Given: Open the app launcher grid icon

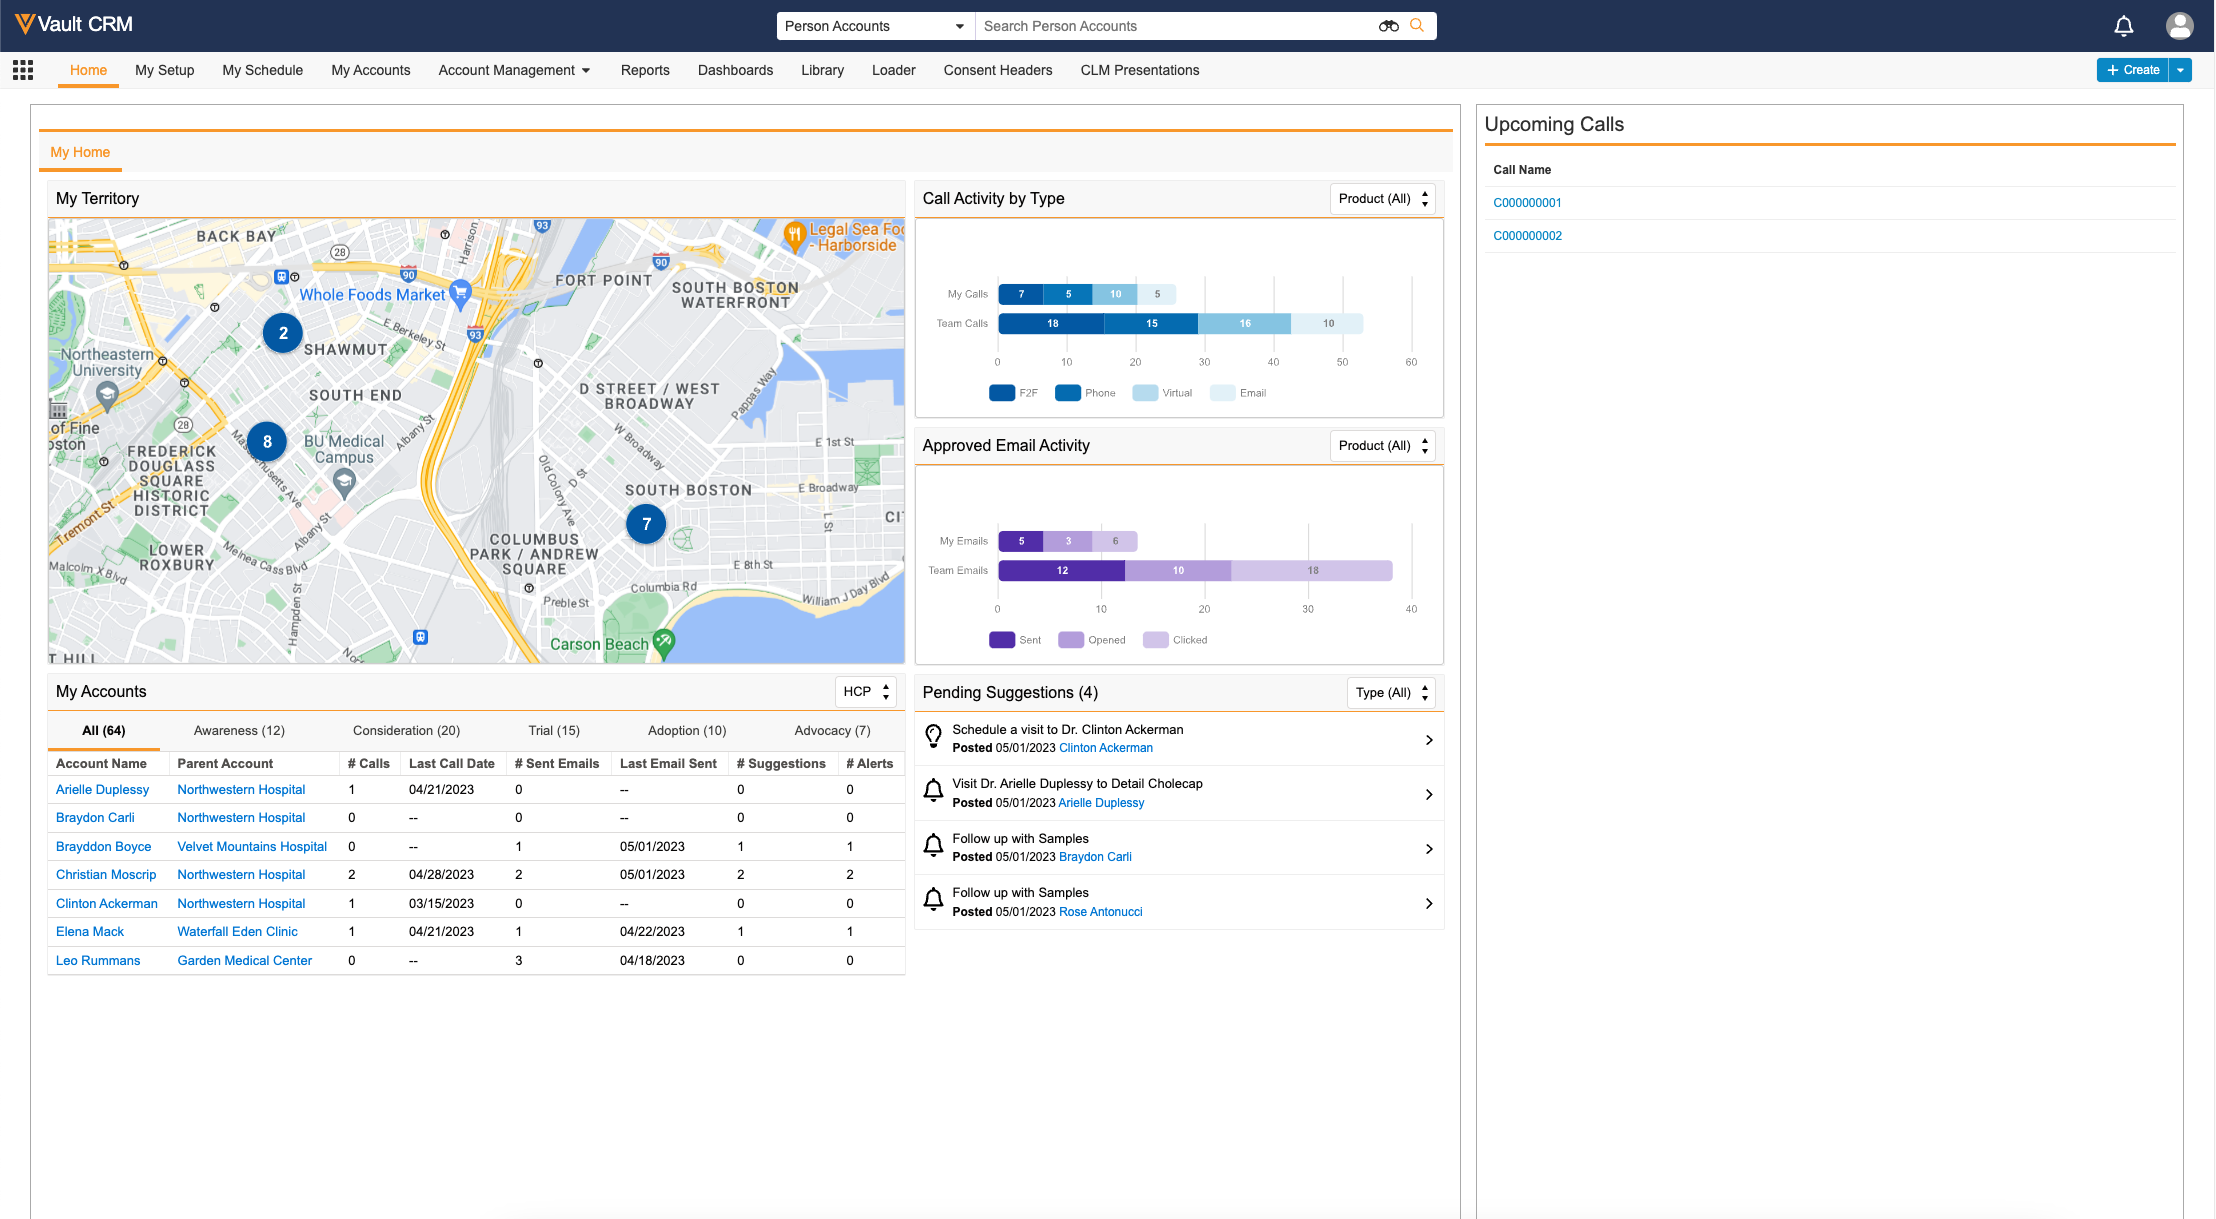Looking at the screenshot, I should 23,70.
